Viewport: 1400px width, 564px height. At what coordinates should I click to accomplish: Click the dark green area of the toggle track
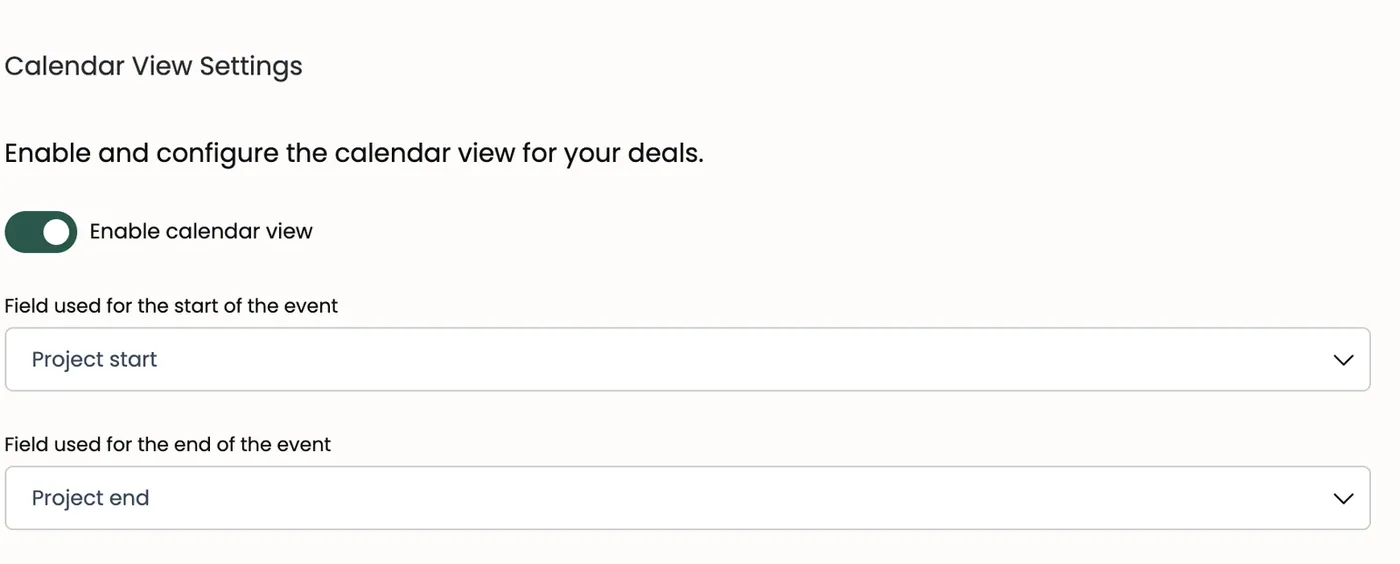pos(24,232)
